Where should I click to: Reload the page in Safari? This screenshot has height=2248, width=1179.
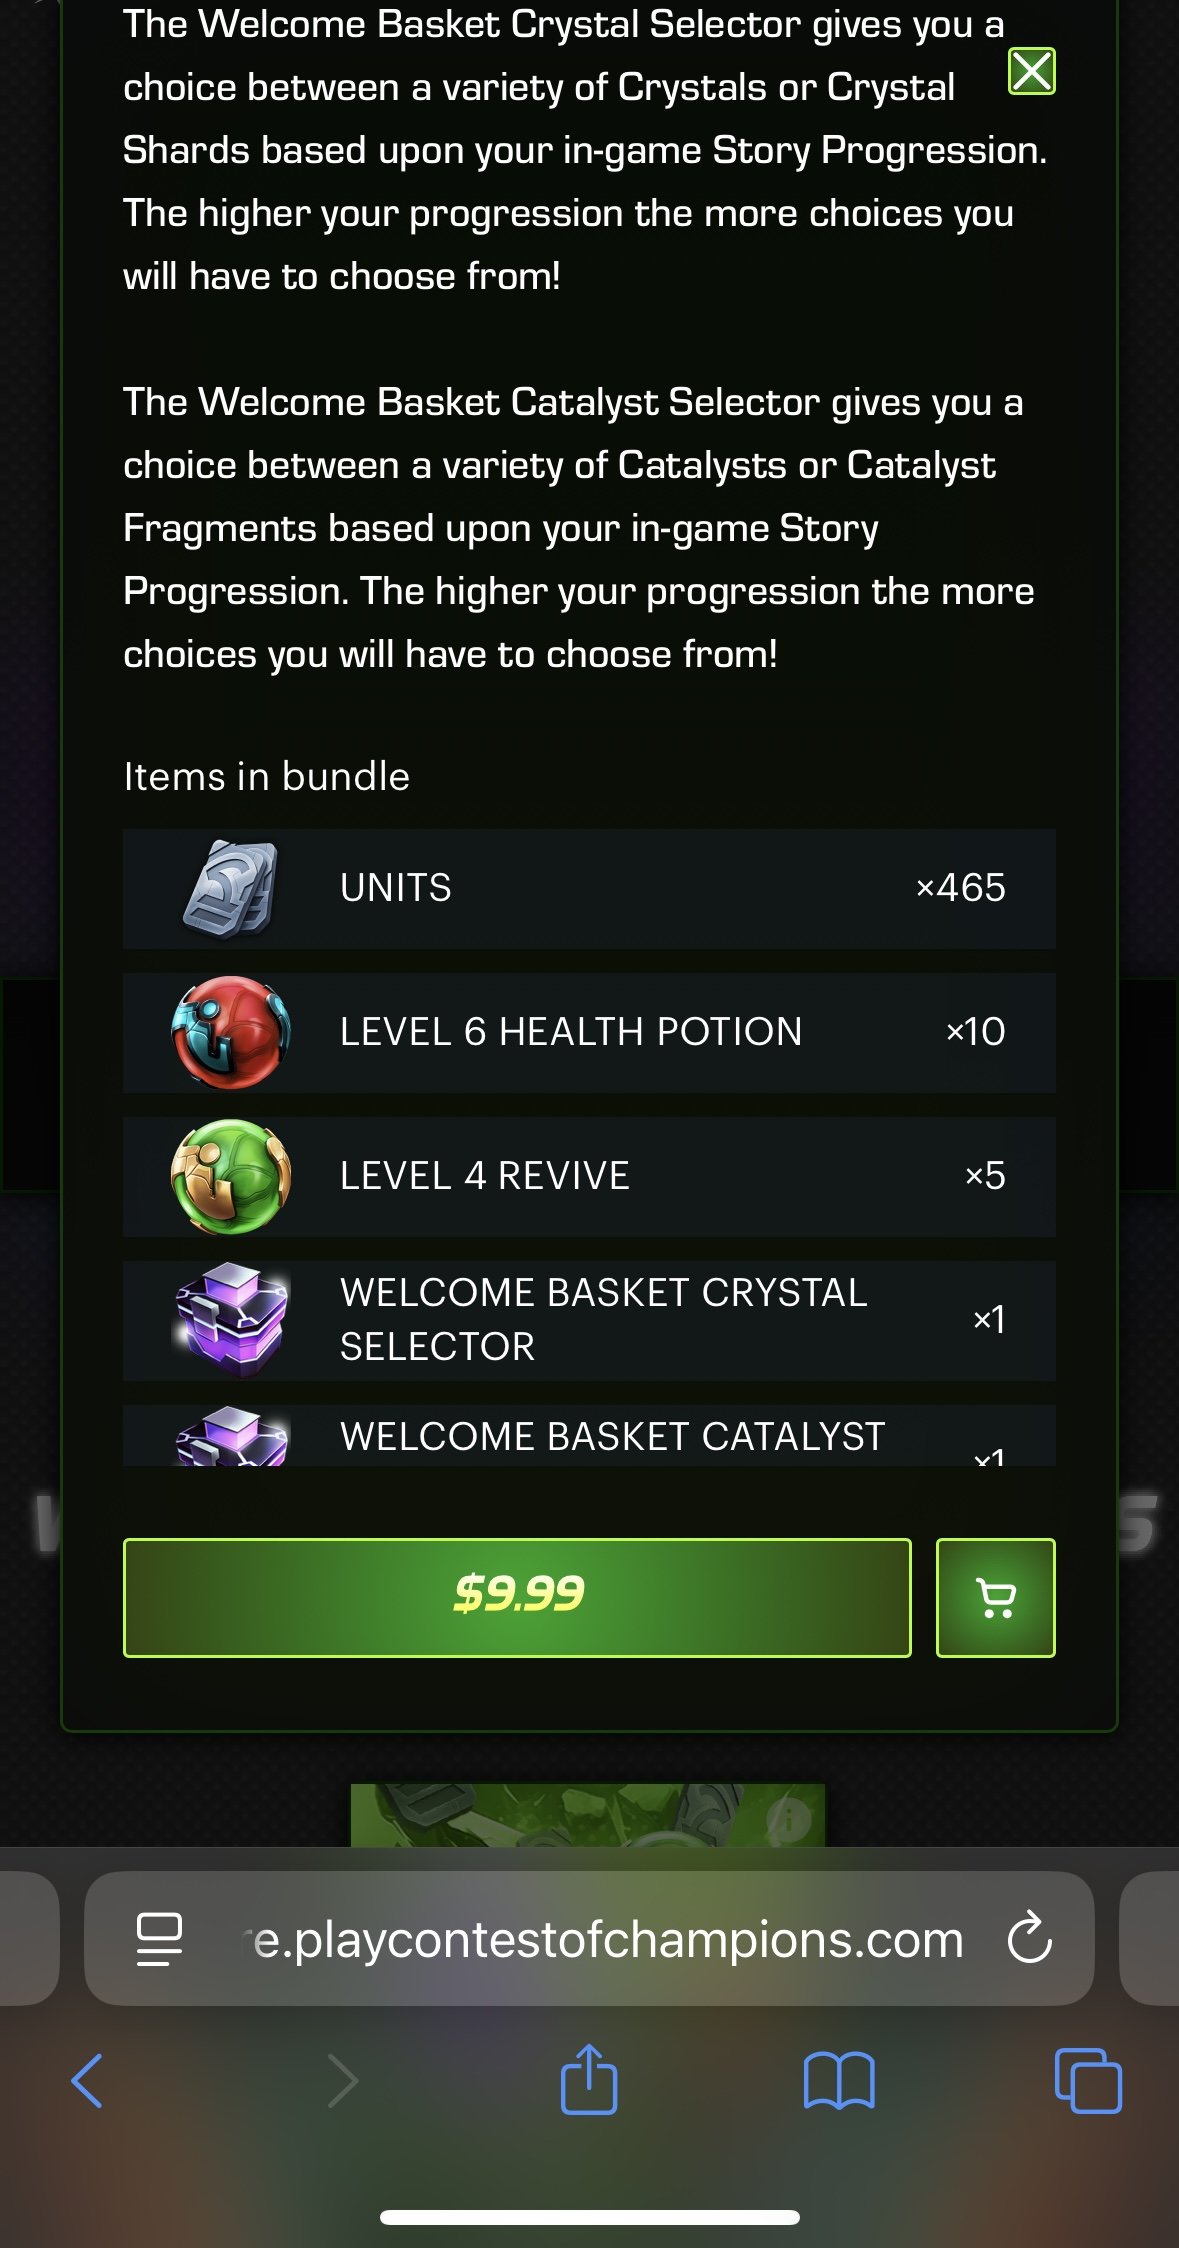[x=1029, y=1938]
